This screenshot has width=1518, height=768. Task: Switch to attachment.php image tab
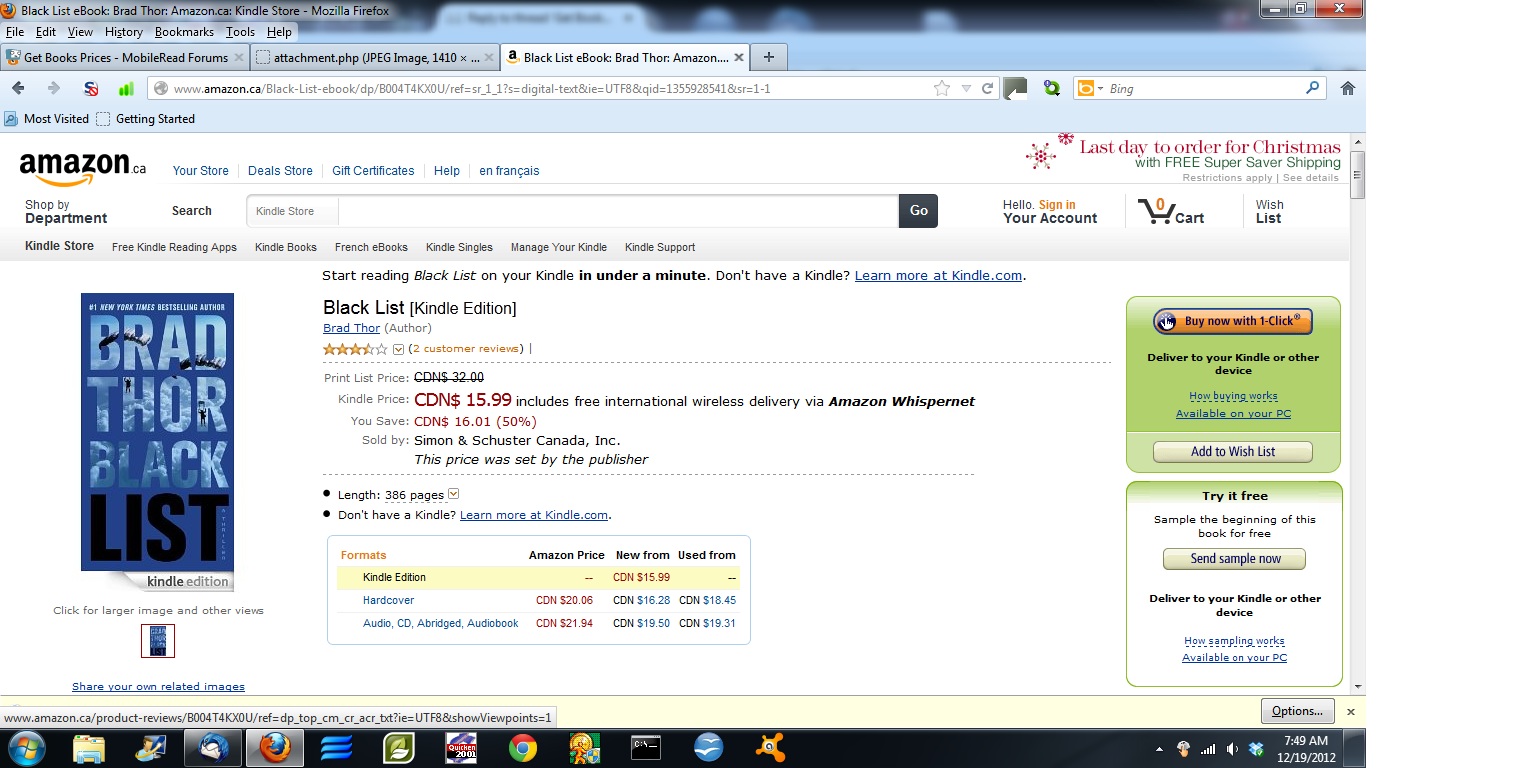374,58
